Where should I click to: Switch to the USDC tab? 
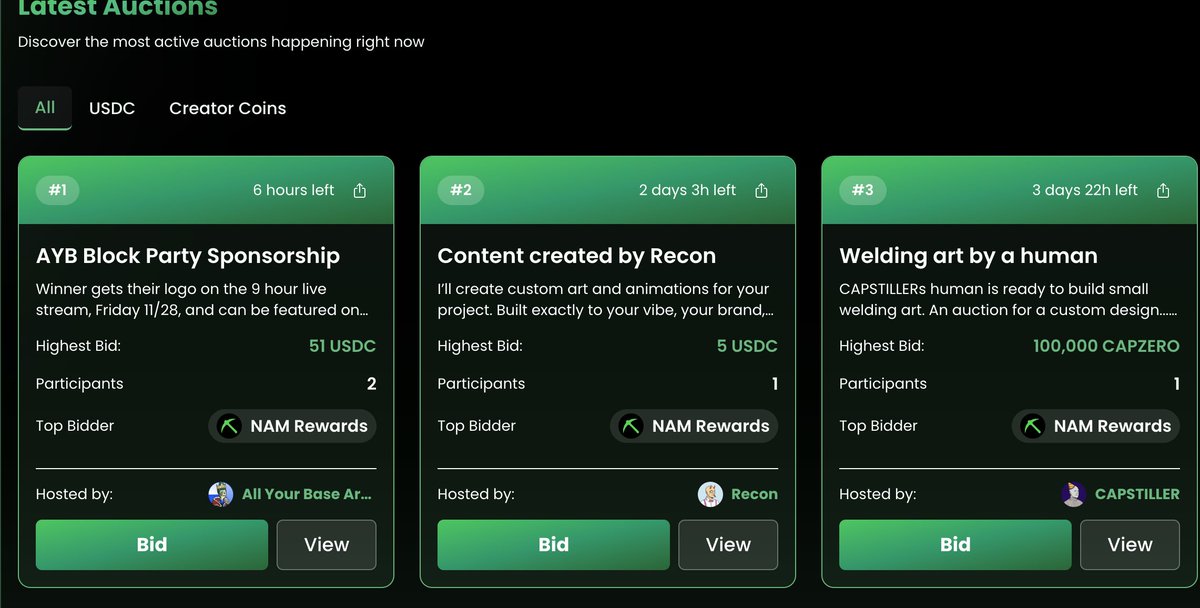[x=112, y=108]
